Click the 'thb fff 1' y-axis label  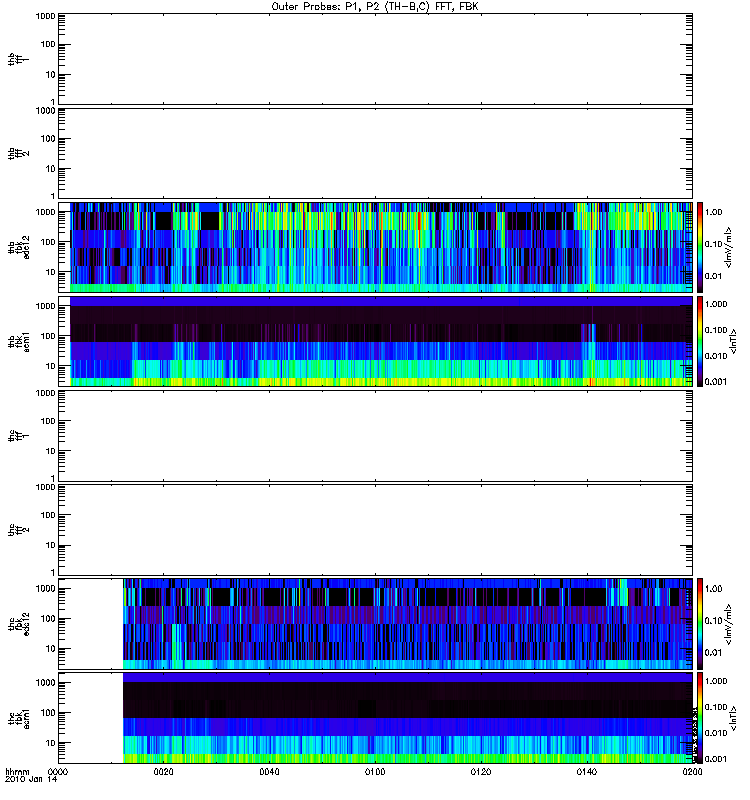point(18,59)
